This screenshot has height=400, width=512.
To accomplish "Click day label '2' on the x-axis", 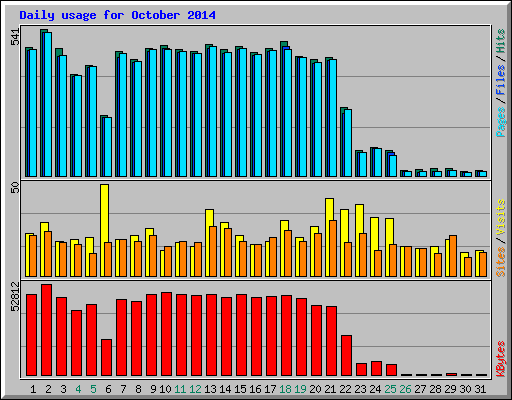I will pyautogui.click(x=48, y=389).
